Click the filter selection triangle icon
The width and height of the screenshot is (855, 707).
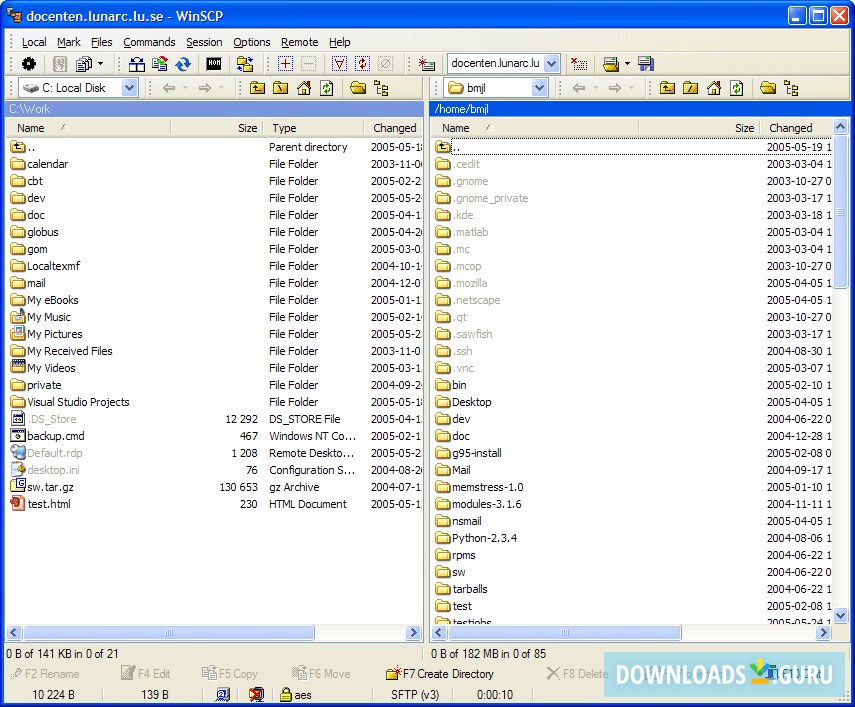(339, 64)
